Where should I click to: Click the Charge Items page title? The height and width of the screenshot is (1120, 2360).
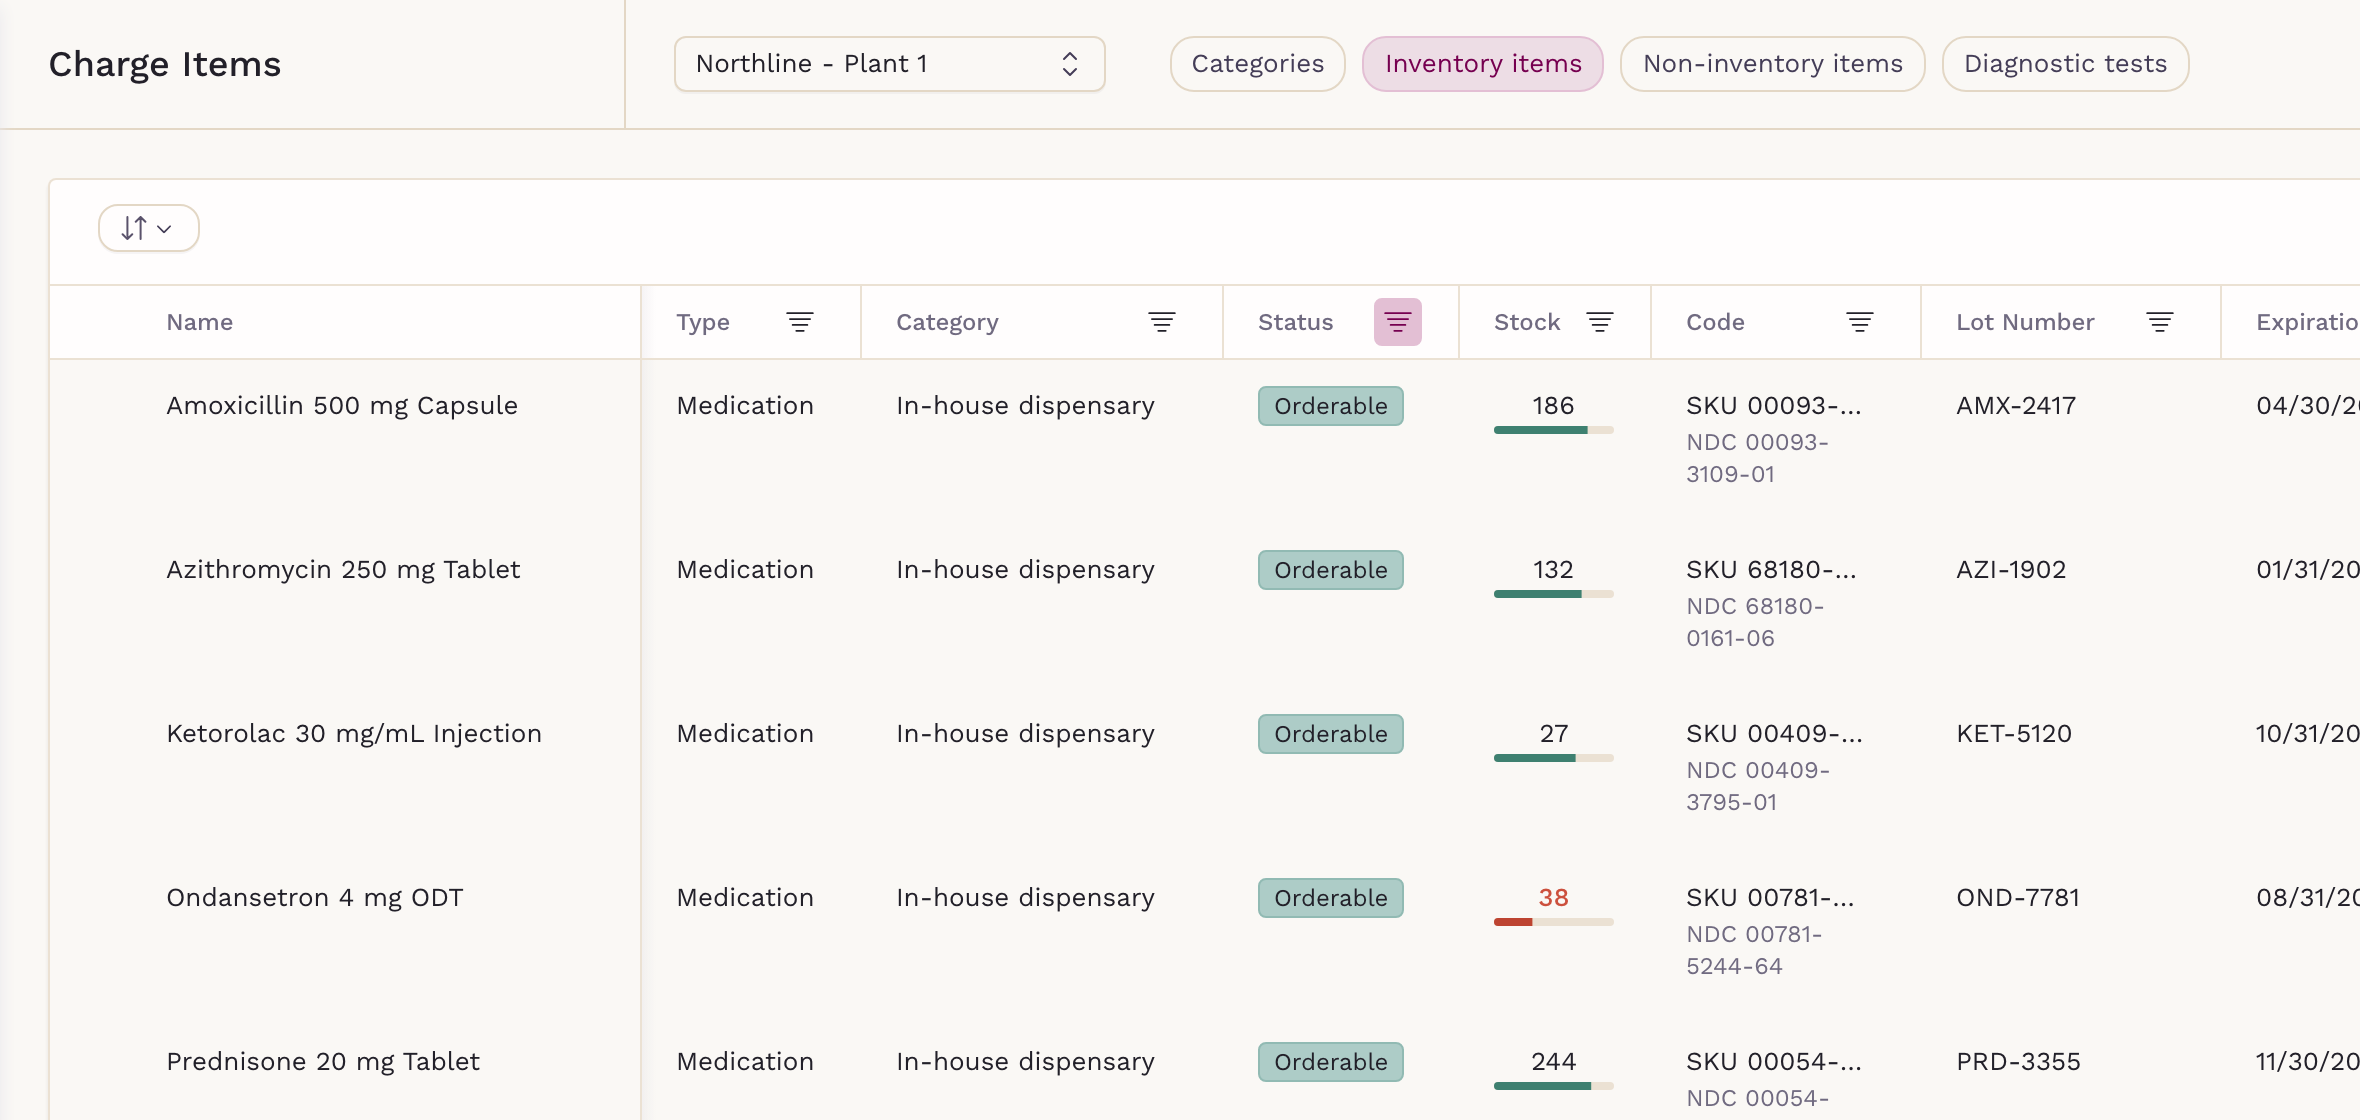click(165, 64)
